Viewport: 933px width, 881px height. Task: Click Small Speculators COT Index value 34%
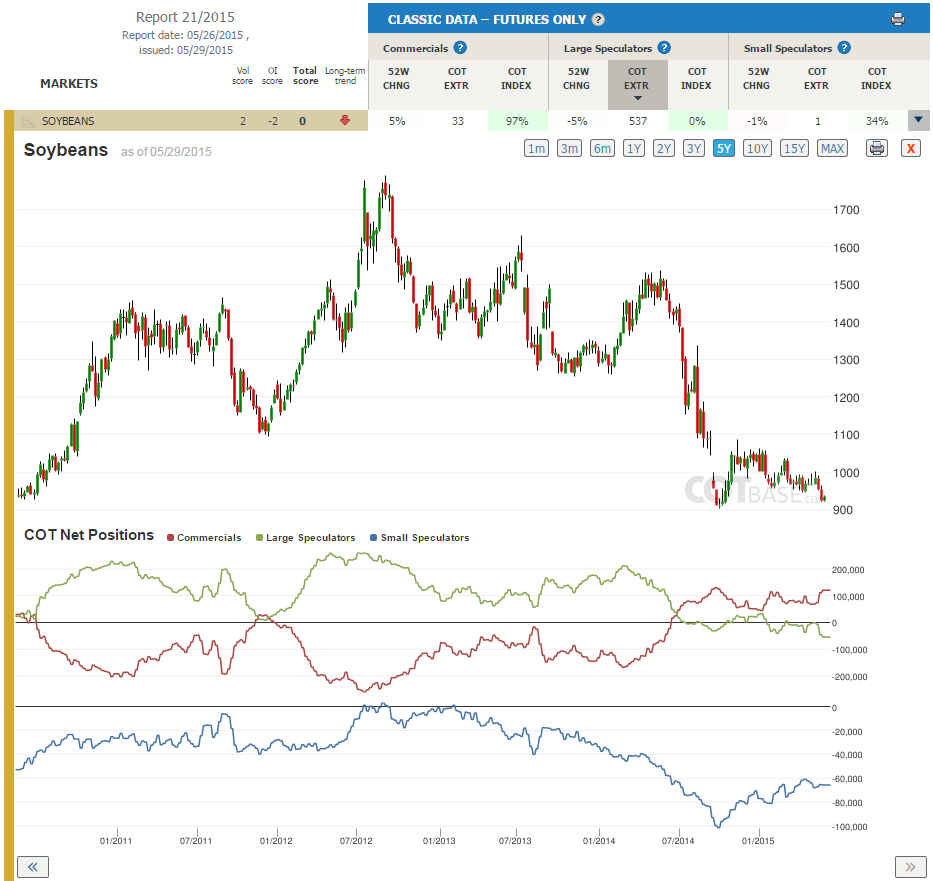pyautogui.click(x=877, y=121)
